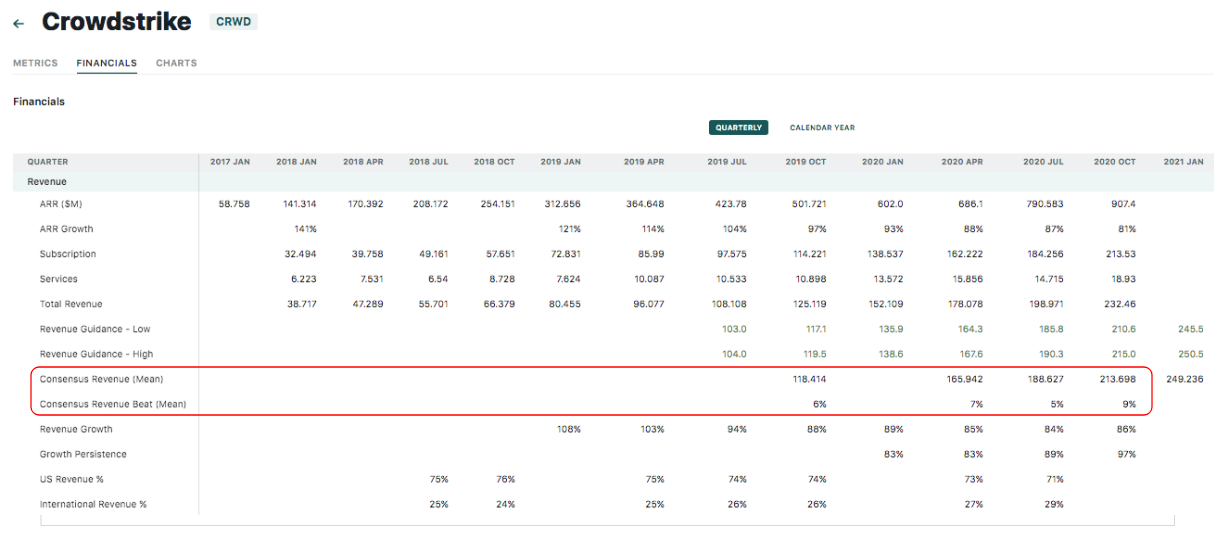This screenshot has height=540, width=1214.
Task: Click Total Revenue value 38.717
Action: pos(300,304)
